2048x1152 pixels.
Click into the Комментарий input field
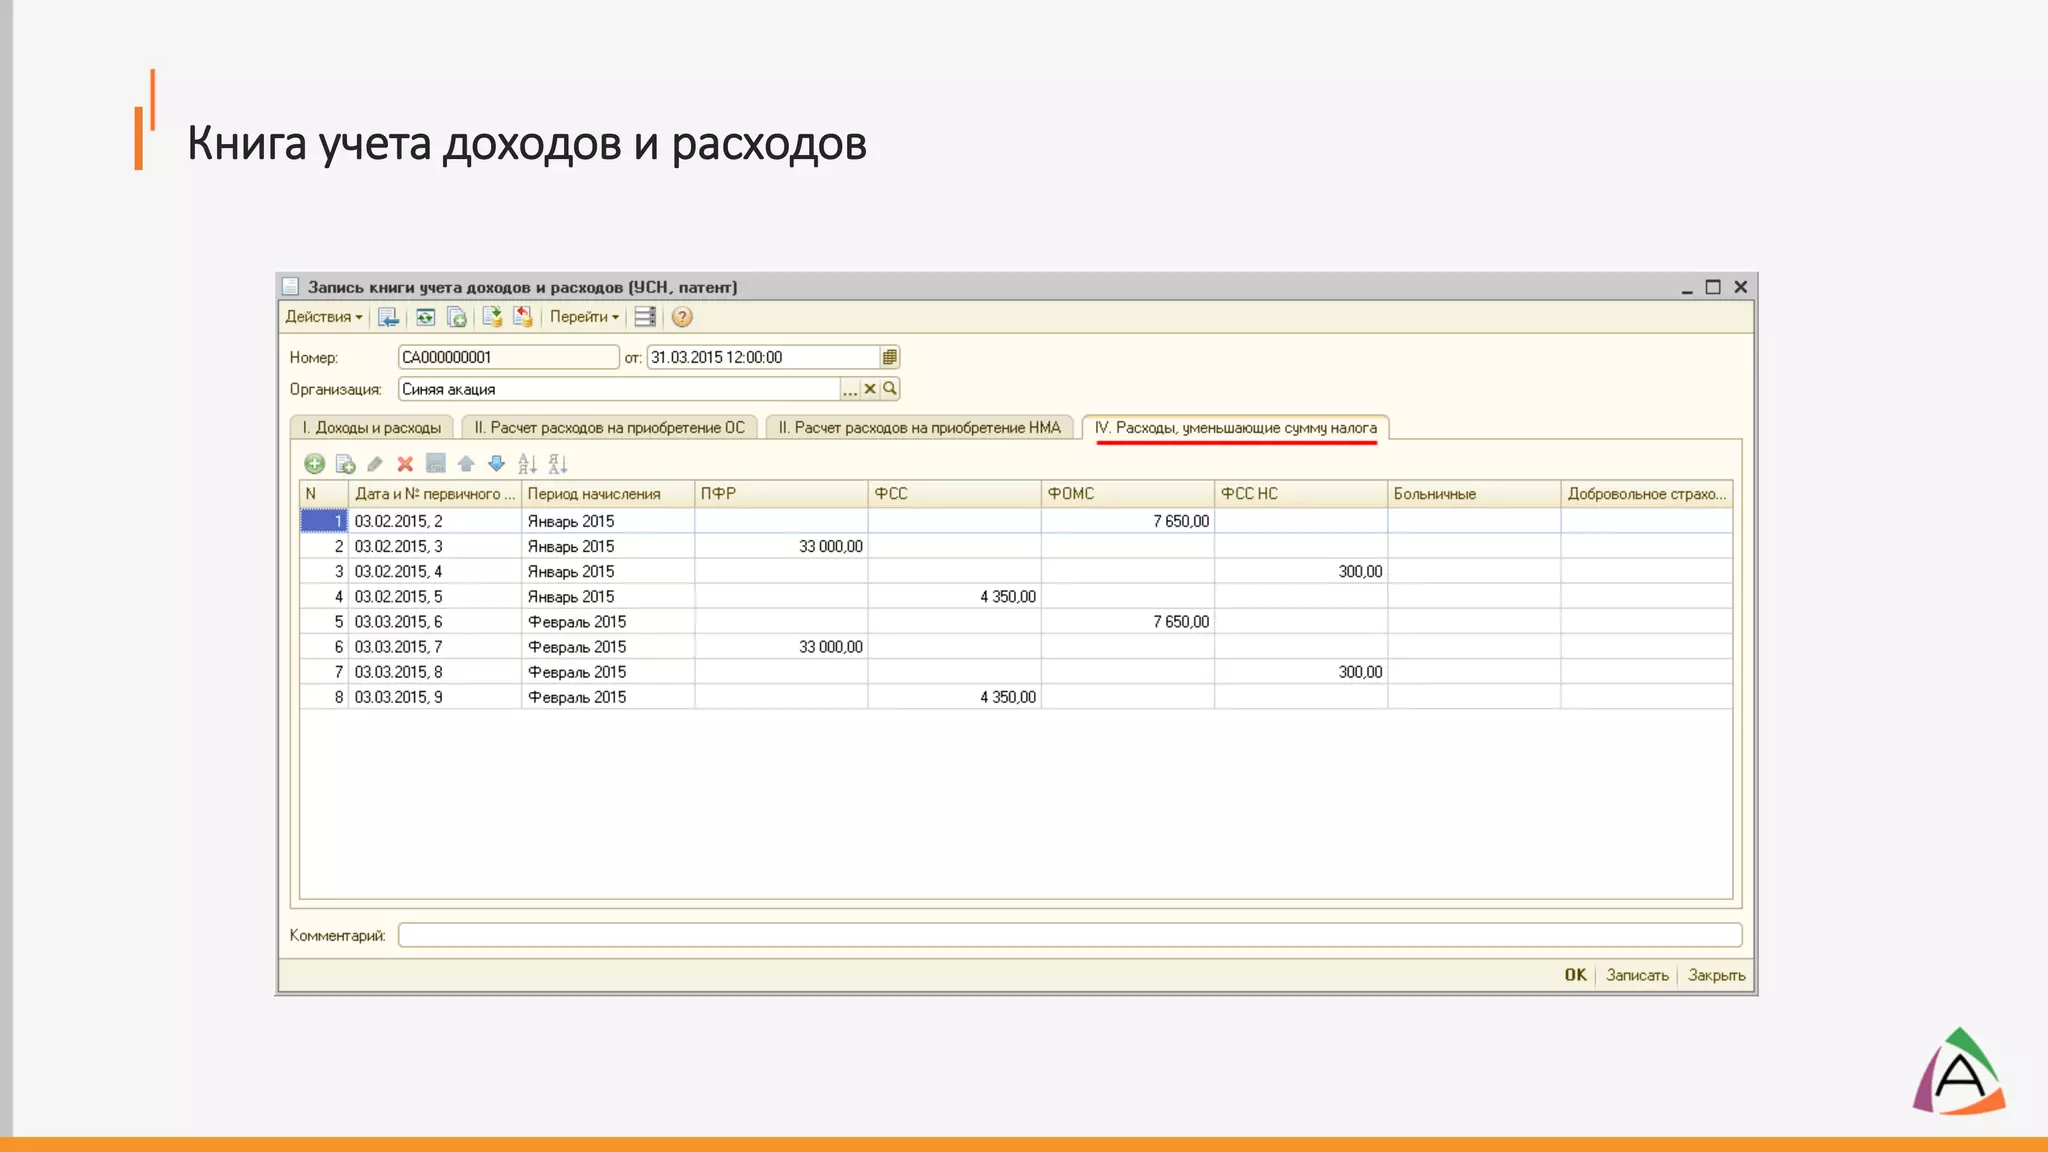1069,935
